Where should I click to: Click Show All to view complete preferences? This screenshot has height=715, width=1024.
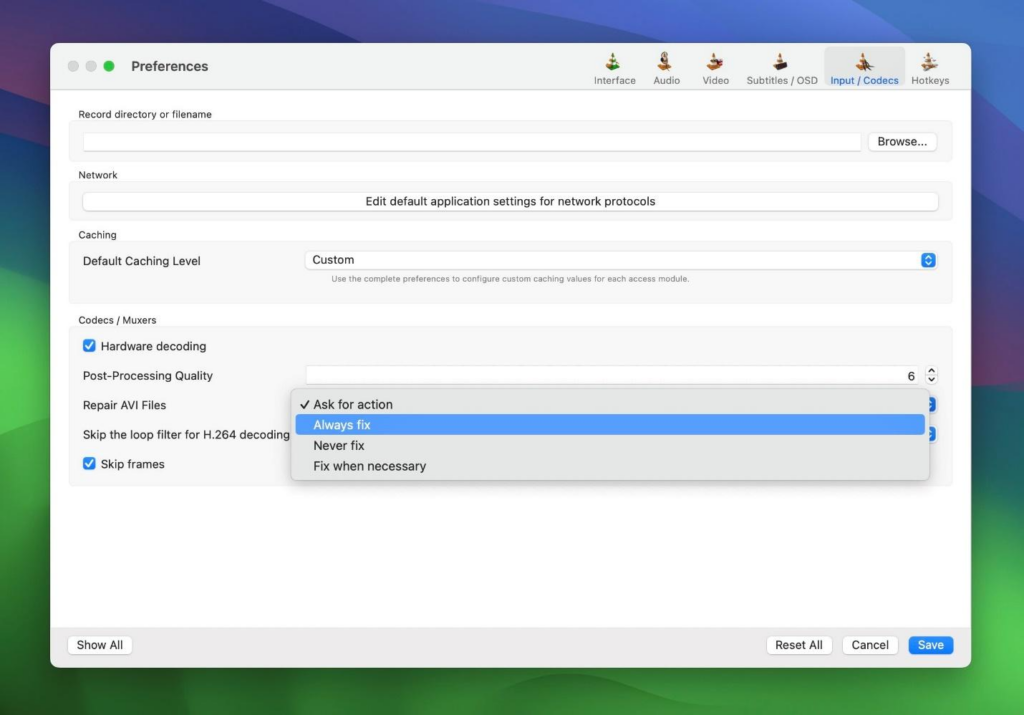[x=100, y=645]
